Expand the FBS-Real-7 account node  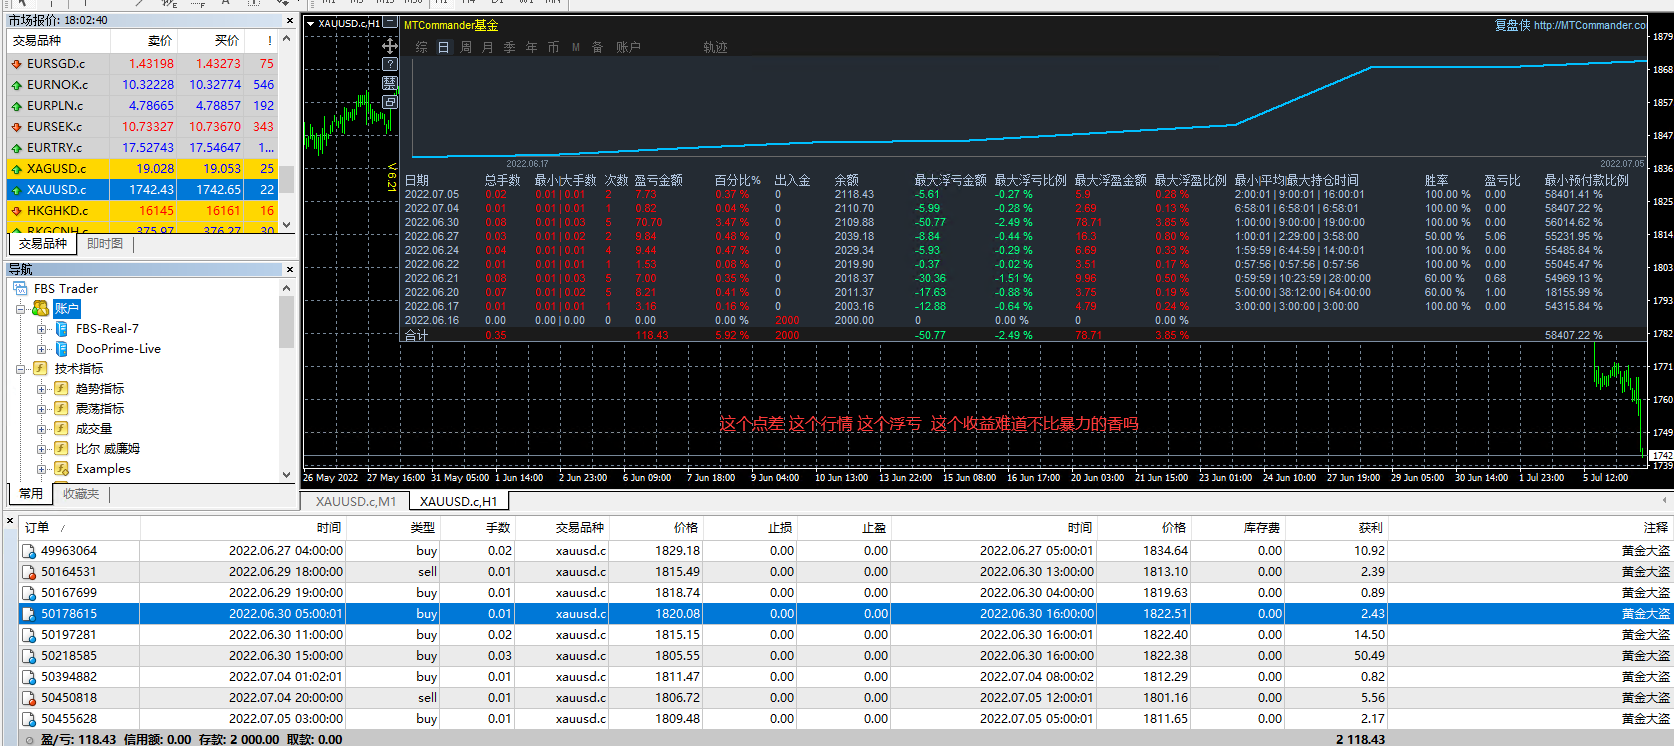pos(41,329)
